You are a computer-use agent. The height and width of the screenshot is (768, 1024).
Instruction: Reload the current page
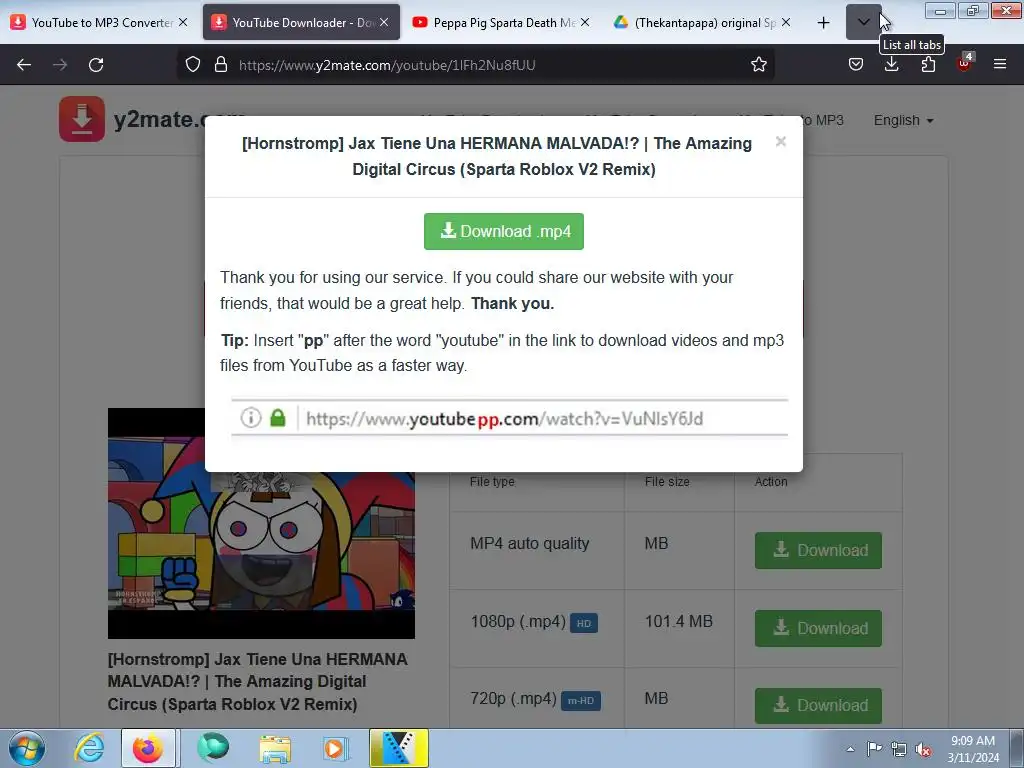(x=96, y=65)
